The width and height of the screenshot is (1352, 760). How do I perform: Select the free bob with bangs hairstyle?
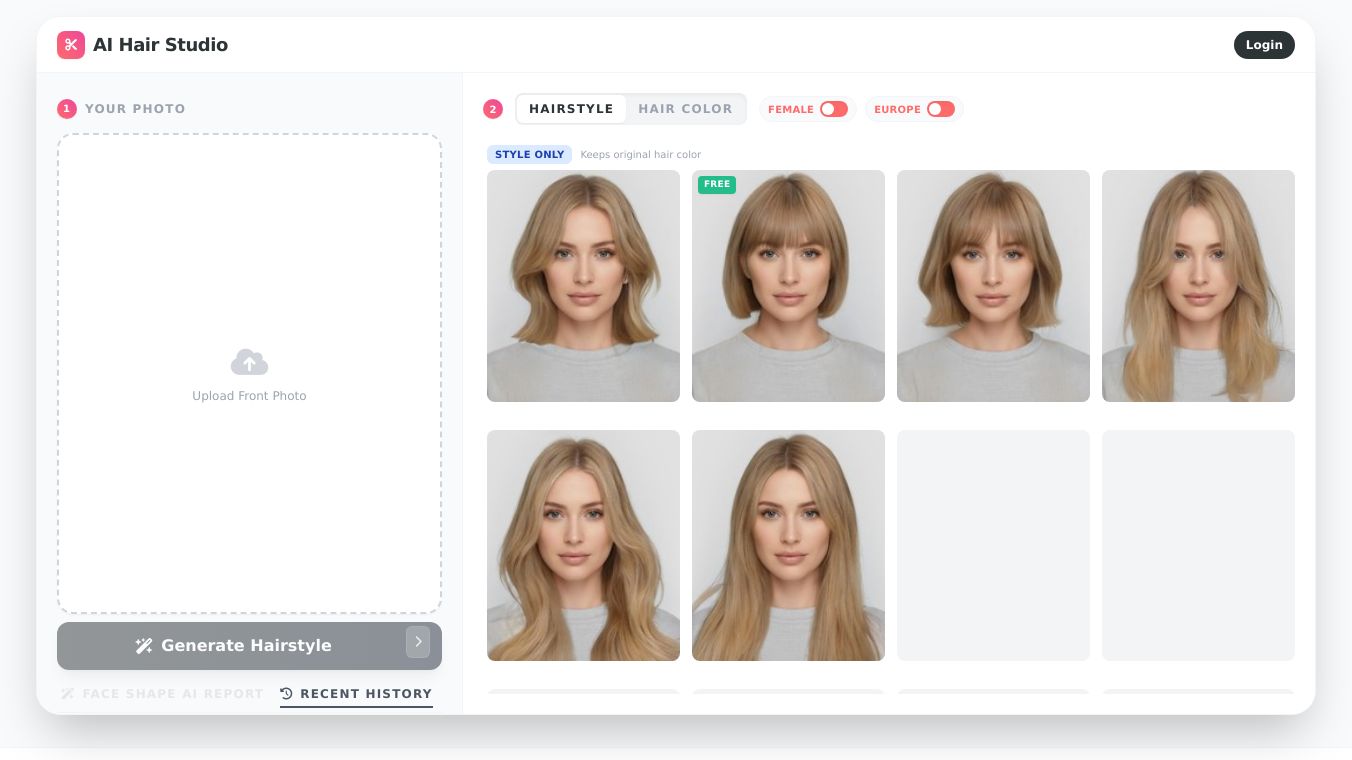click(x=788, y=286)
